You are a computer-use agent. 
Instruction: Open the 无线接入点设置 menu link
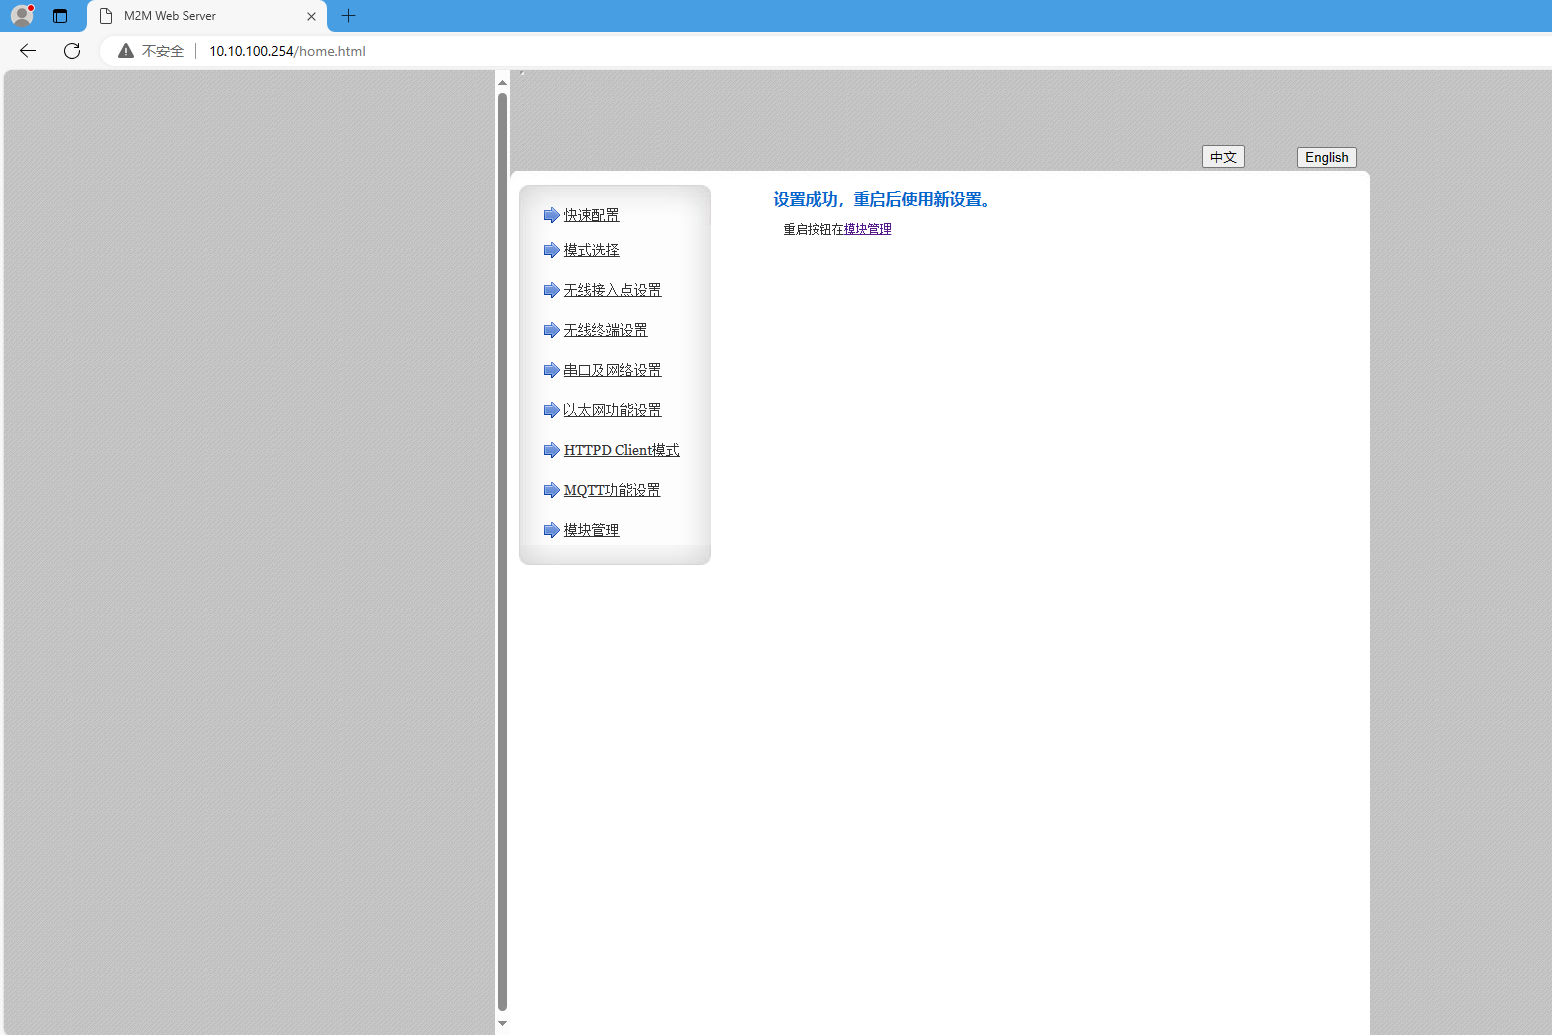(x=612, y=290)
